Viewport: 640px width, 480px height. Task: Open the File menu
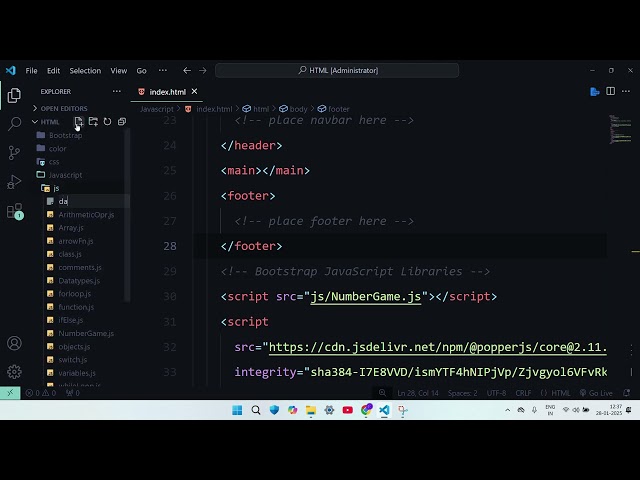point(31,71)
